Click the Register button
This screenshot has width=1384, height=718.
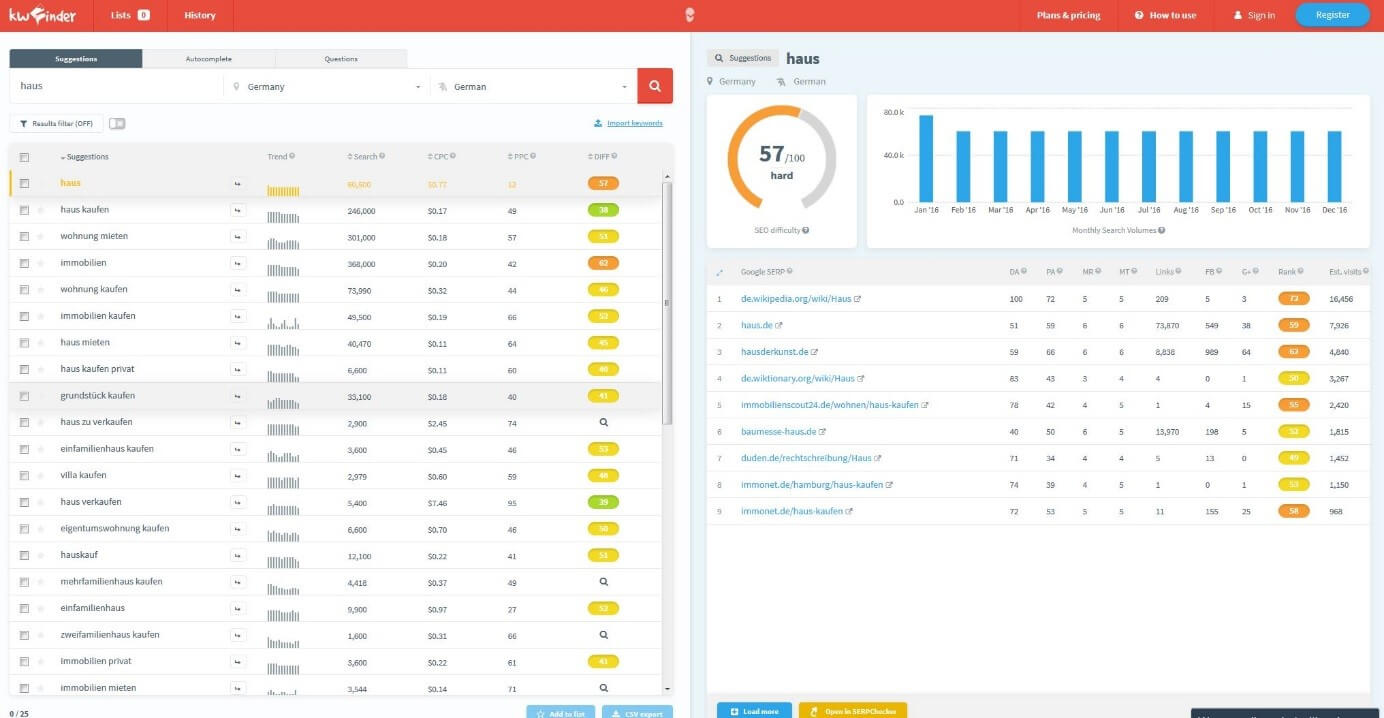(1333, 15)
